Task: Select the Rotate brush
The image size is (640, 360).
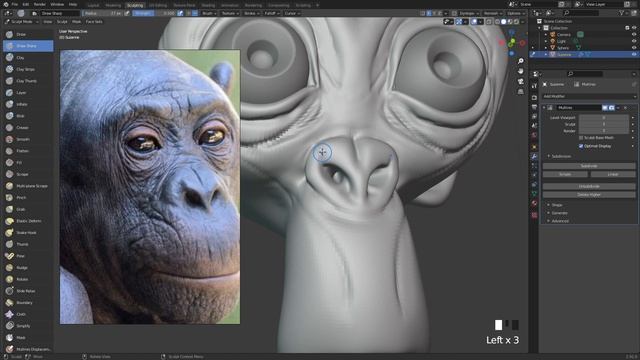Action: 28,279
